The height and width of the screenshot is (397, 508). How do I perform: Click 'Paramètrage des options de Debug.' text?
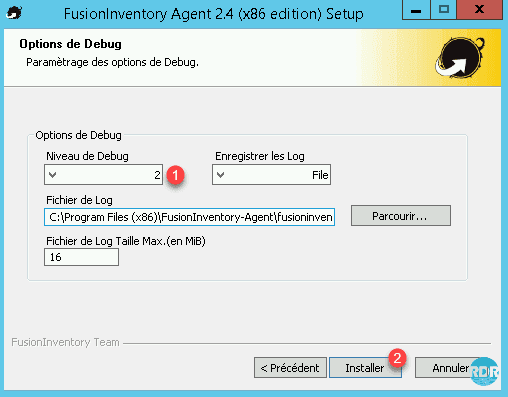tap(112, 62)
